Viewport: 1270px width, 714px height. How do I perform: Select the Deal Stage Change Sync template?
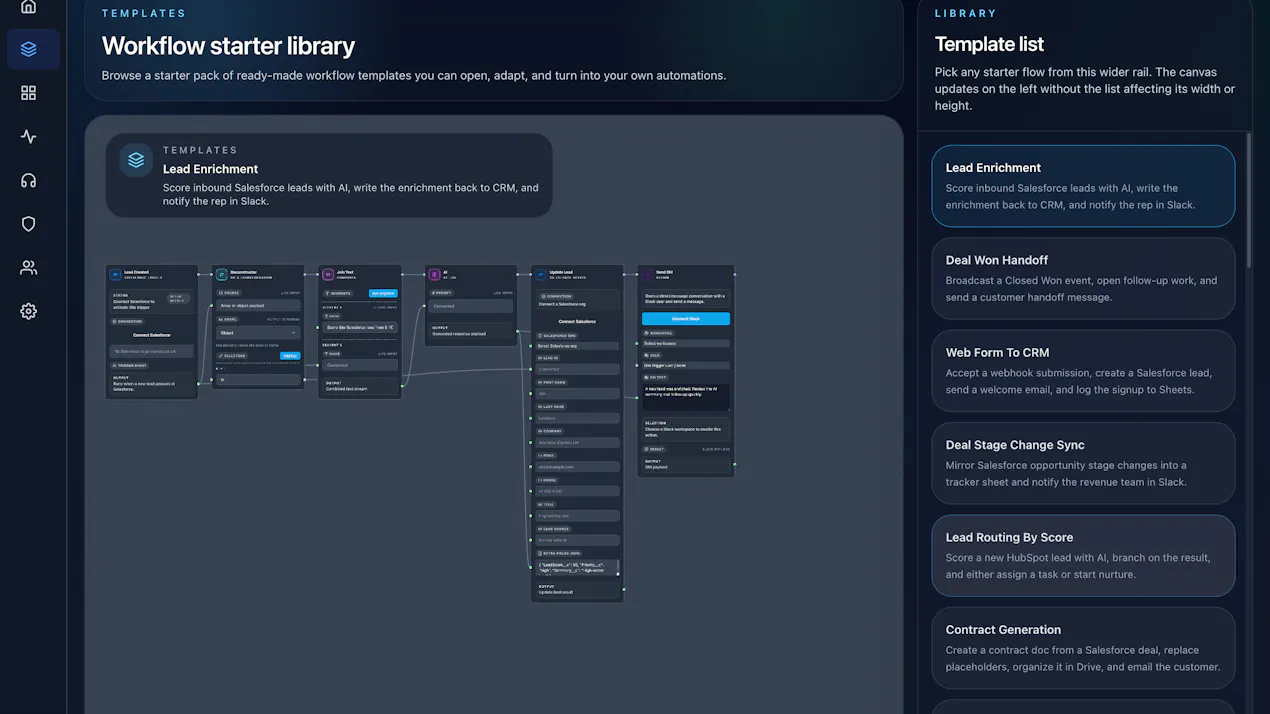pyautogui.click(x=1083, y=463)
